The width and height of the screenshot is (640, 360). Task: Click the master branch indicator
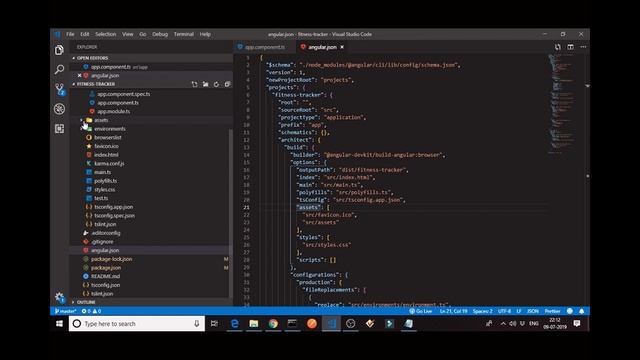[x=65, y=311]
